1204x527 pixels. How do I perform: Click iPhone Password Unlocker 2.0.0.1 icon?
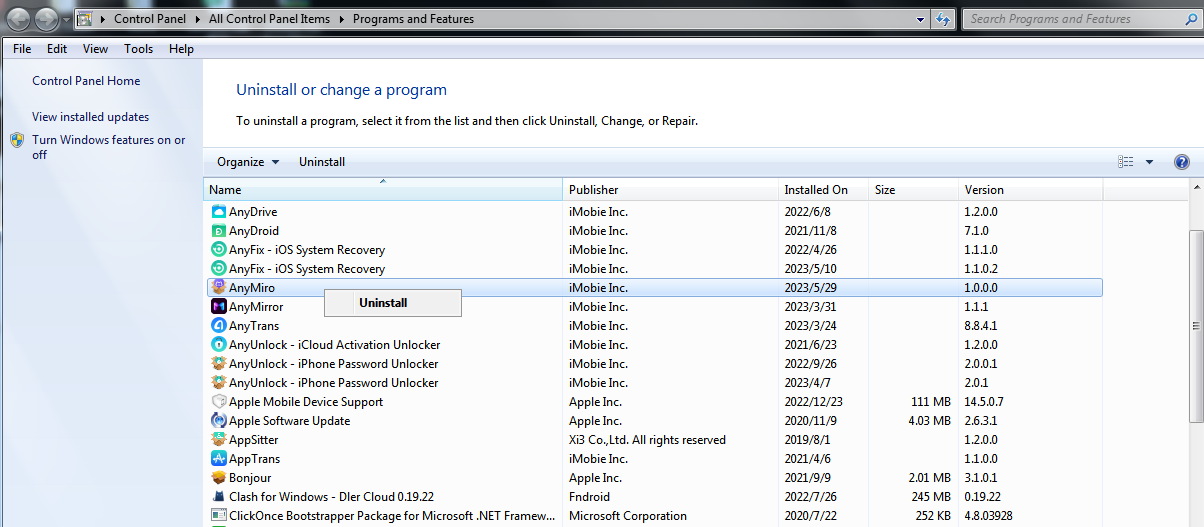pyautogui.click(x=219, y=364)
